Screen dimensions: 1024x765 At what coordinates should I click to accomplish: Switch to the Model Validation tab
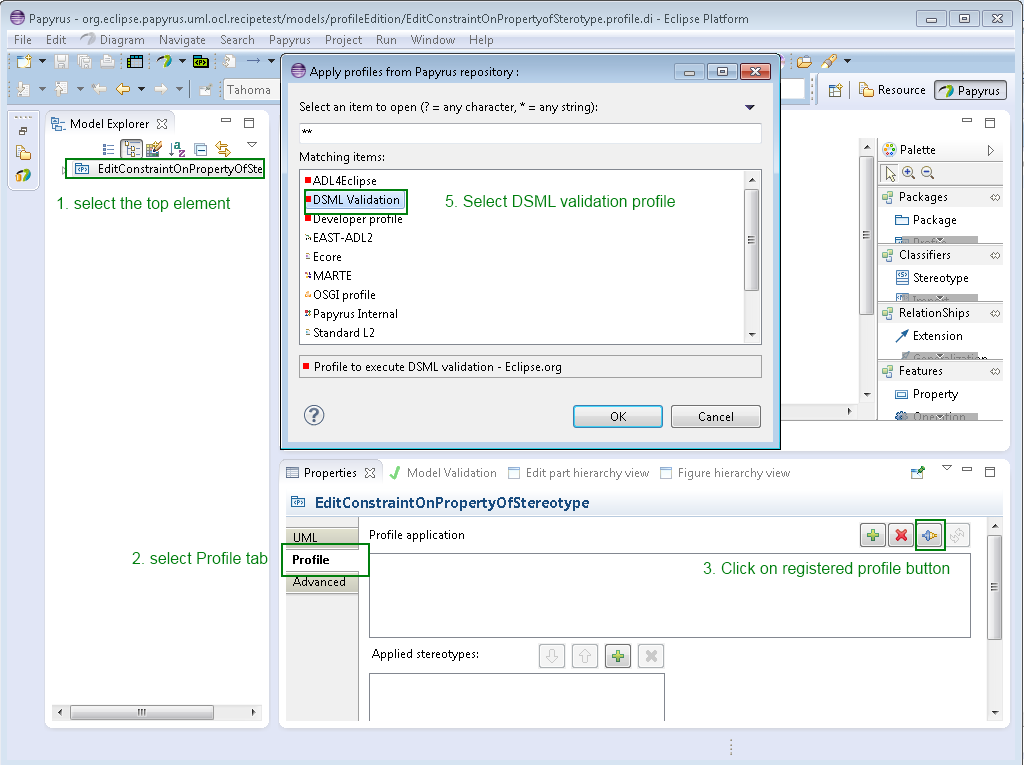[x=443, y=473]
